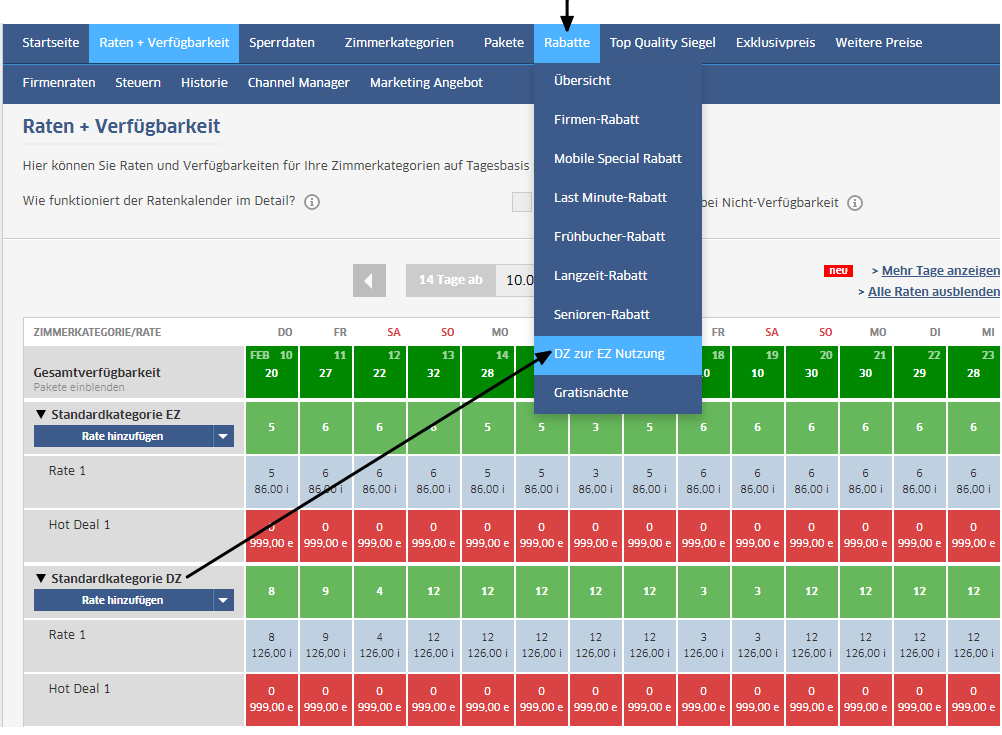The height and width of the screenshot is (735, 1002).
Task: Open dropdown arrow beside EZ Rate hinzufügen
Action: (224, 436)
